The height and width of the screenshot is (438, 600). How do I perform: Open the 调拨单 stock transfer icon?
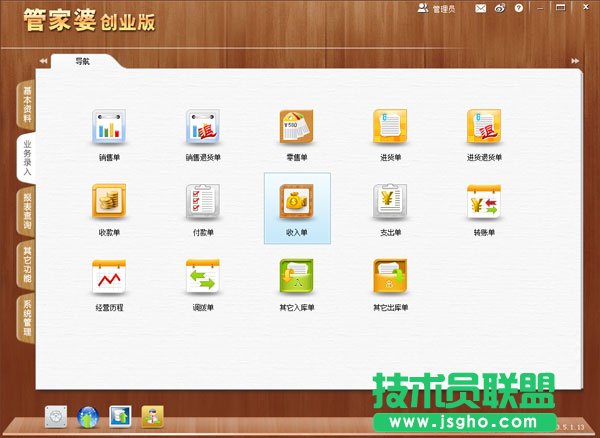203,277
